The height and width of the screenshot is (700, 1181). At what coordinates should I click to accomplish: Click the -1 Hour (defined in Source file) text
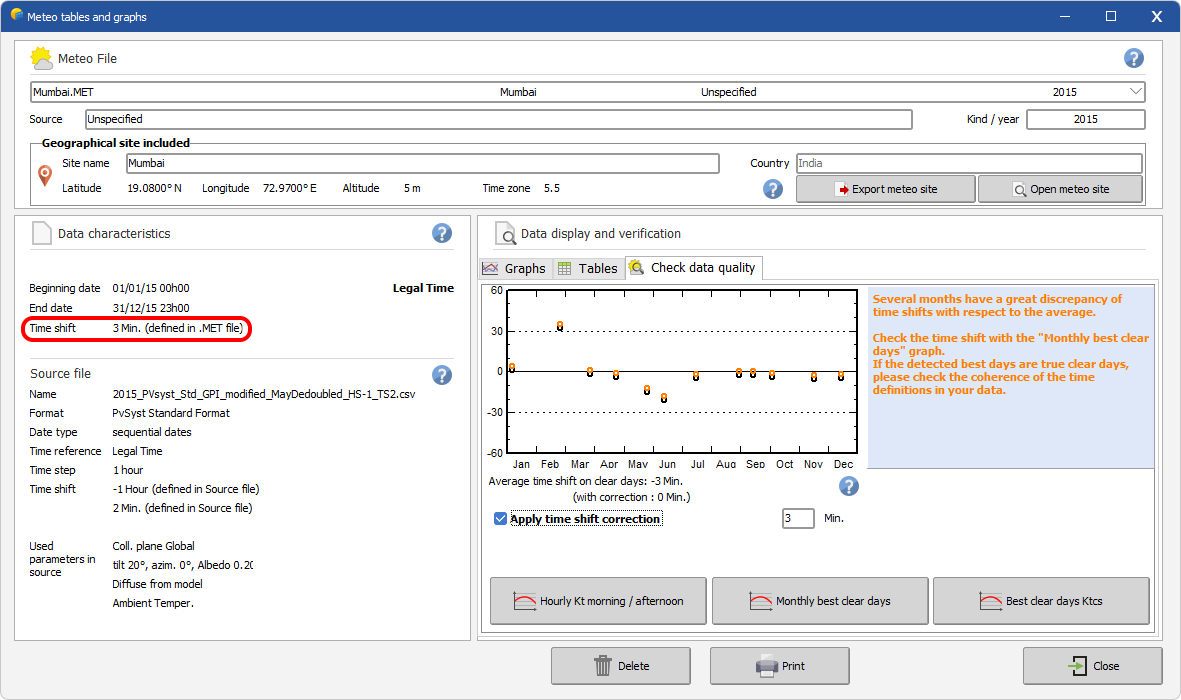tap(186, 489)
